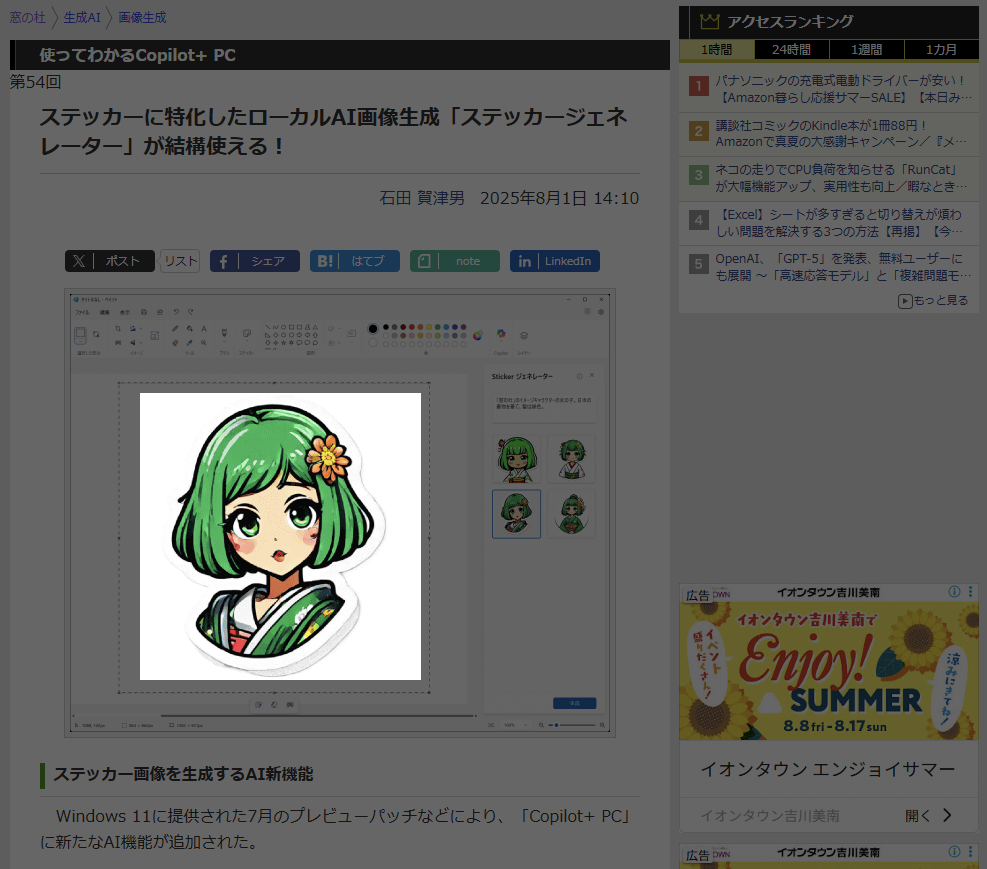
Task: Switch to the 24時間 ranking tab
Action: tap(792, 50)
